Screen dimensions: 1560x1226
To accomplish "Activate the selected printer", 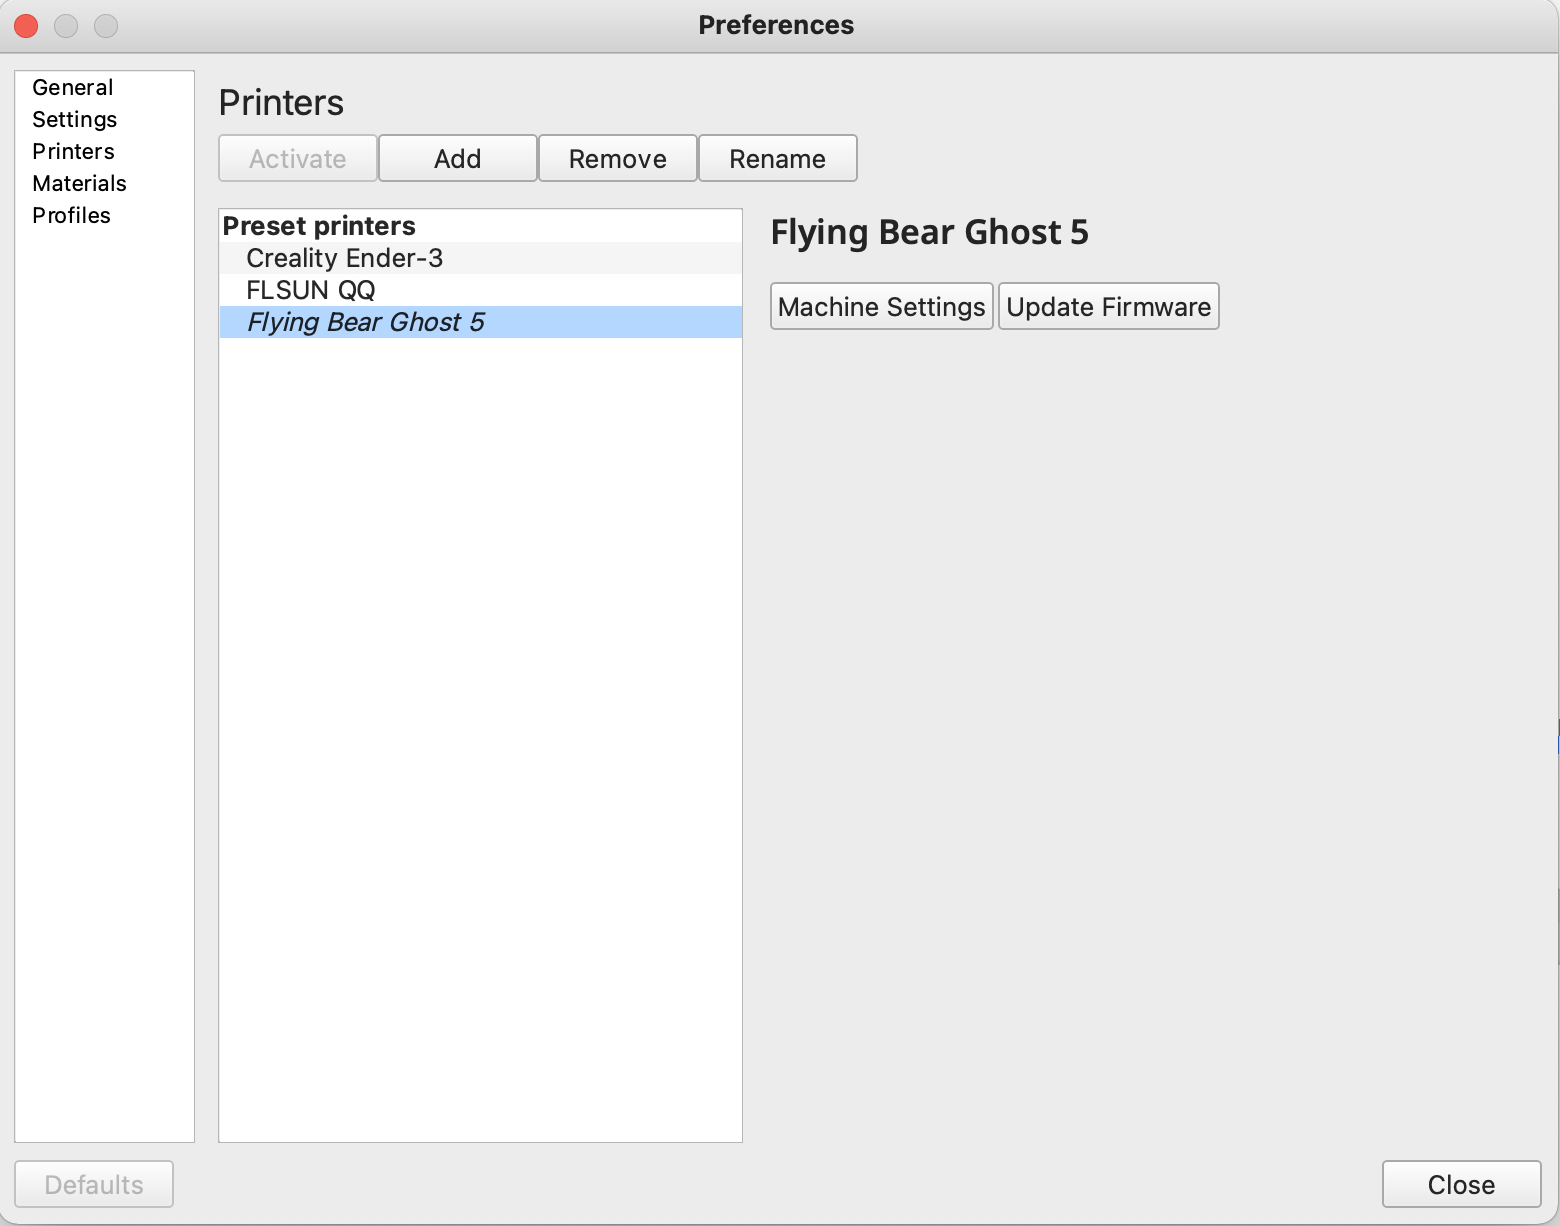I will click(297, 158).
